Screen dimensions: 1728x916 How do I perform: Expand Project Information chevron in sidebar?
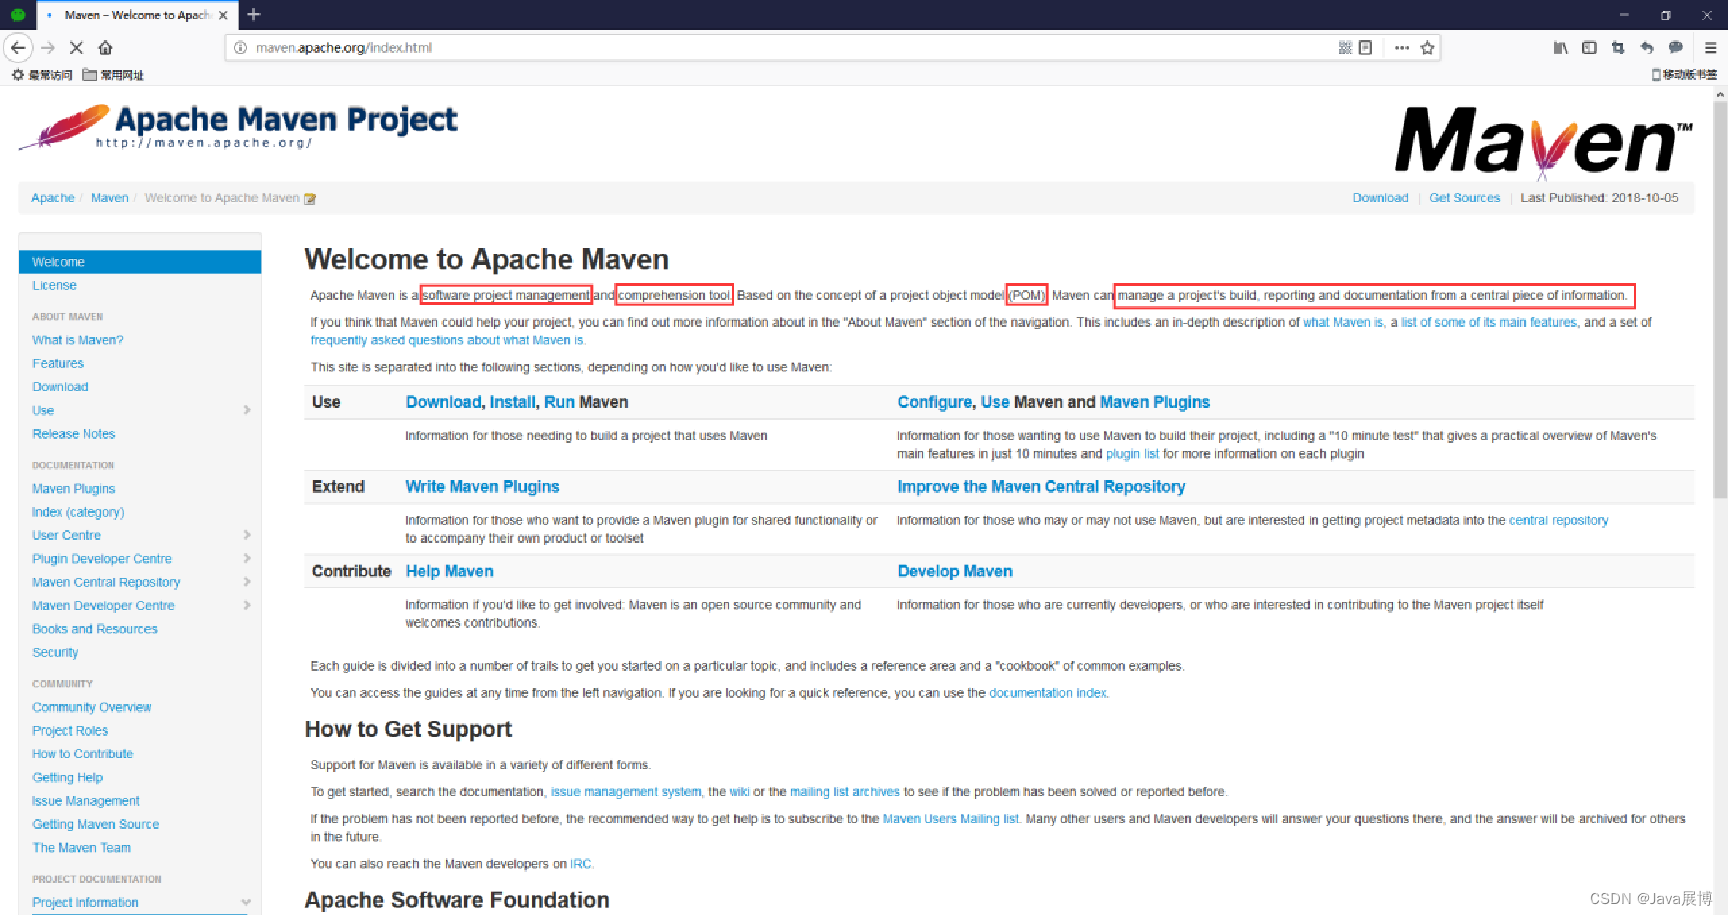[x=246, y=902]
